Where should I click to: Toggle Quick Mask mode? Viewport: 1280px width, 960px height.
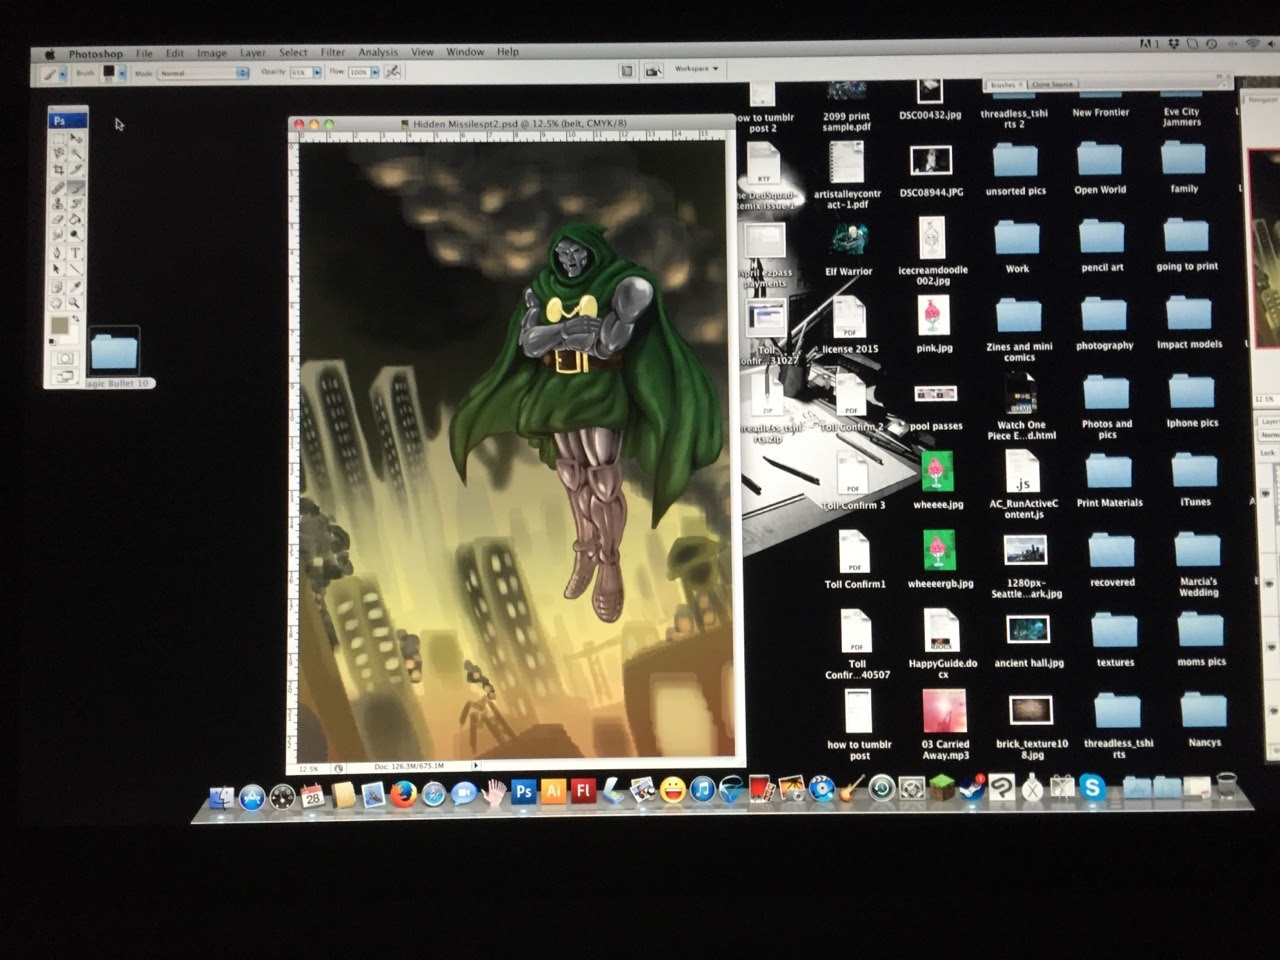pos(65,358)
